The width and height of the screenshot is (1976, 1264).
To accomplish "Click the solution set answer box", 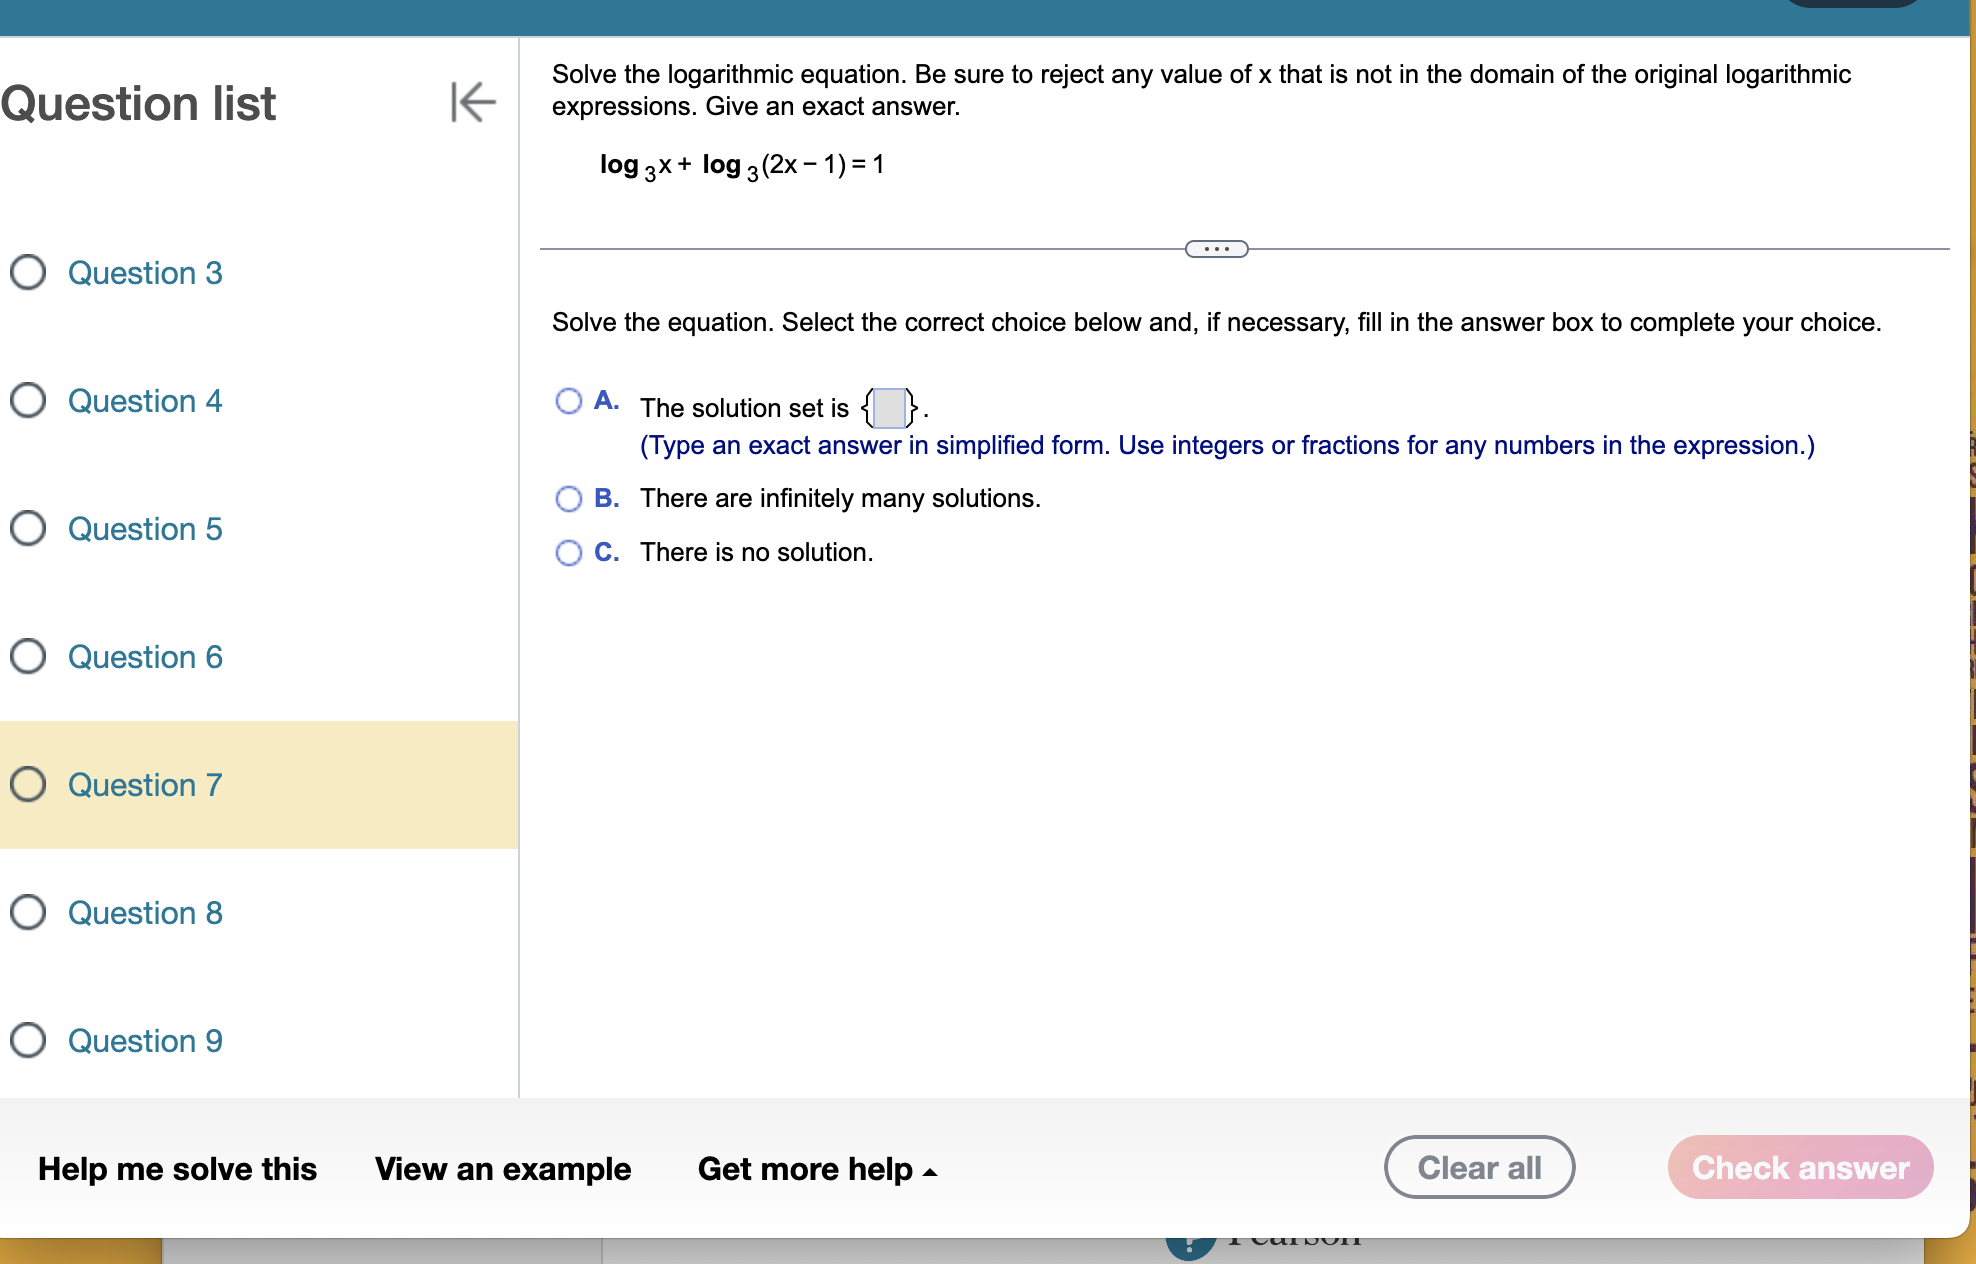I will tap(888, 407).
